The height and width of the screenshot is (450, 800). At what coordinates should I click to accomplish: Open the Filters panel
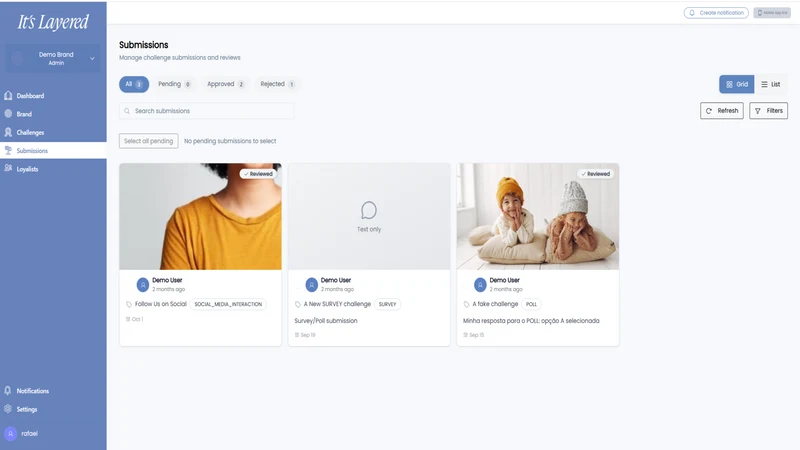[x=768, y=111]
